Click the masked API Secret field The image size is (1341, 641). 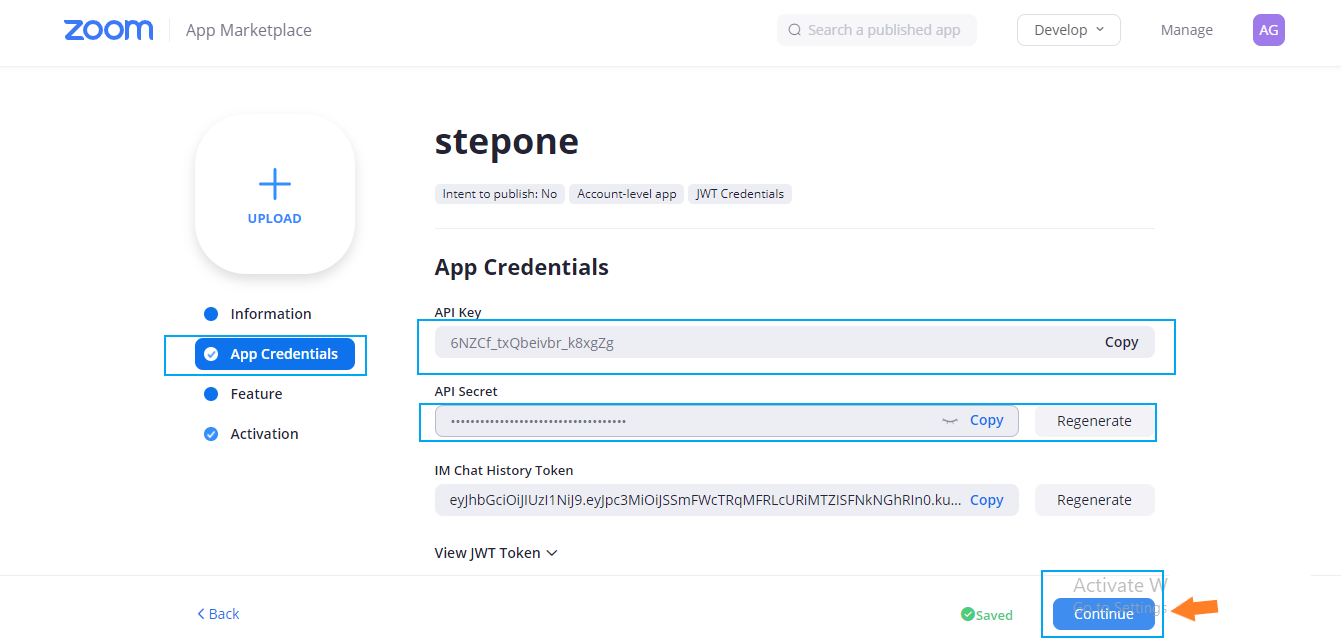click(x=727, y=421)
